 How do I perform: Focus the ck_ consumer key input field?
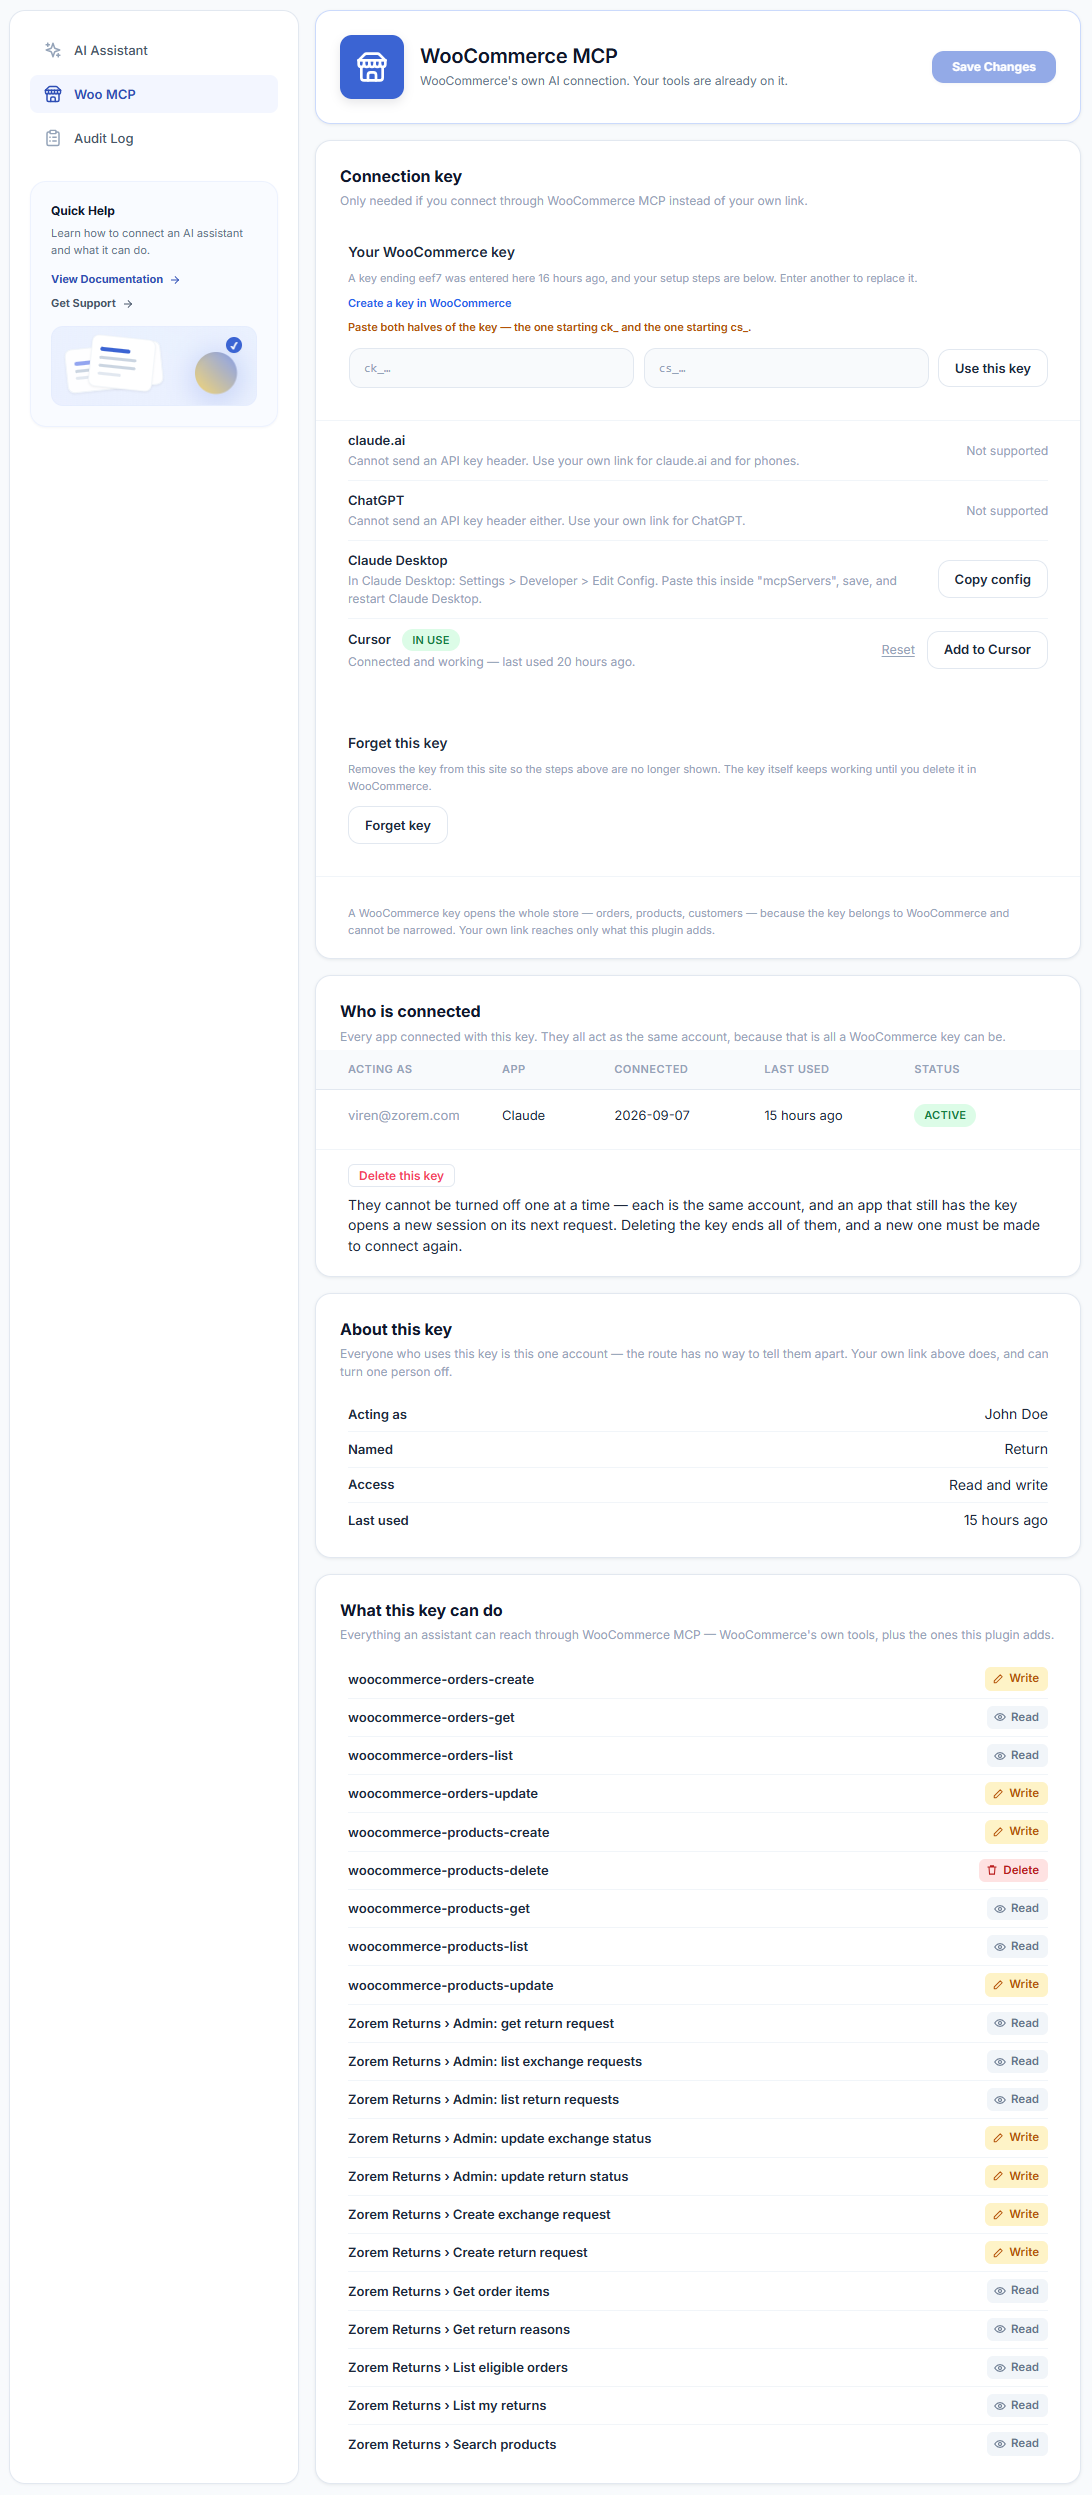[x=491, y=368]
